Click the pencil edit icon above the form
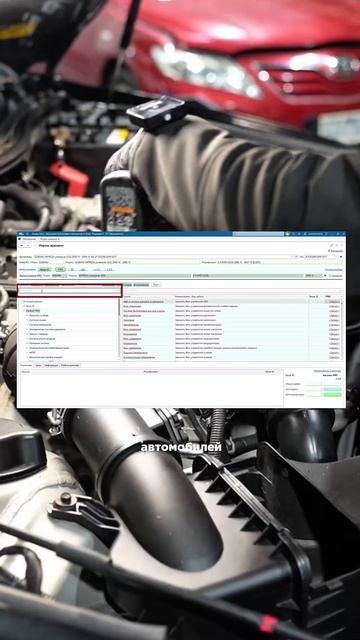Viewport: 360px width, 640px height. click(x=331, y=245)
